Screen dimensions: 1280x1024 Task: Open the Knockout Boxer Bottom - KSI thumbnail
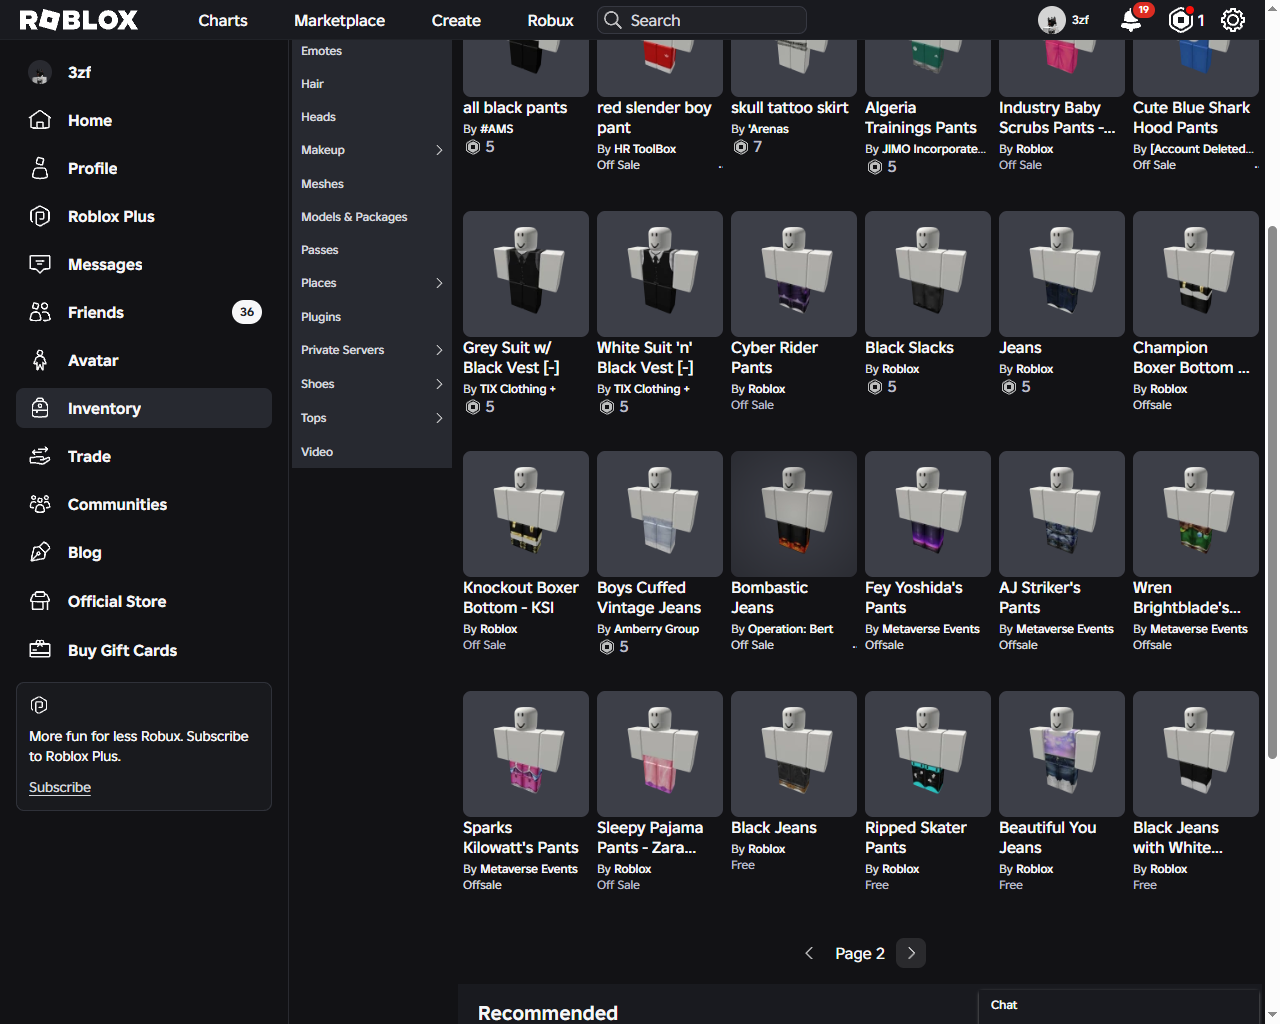526,514
